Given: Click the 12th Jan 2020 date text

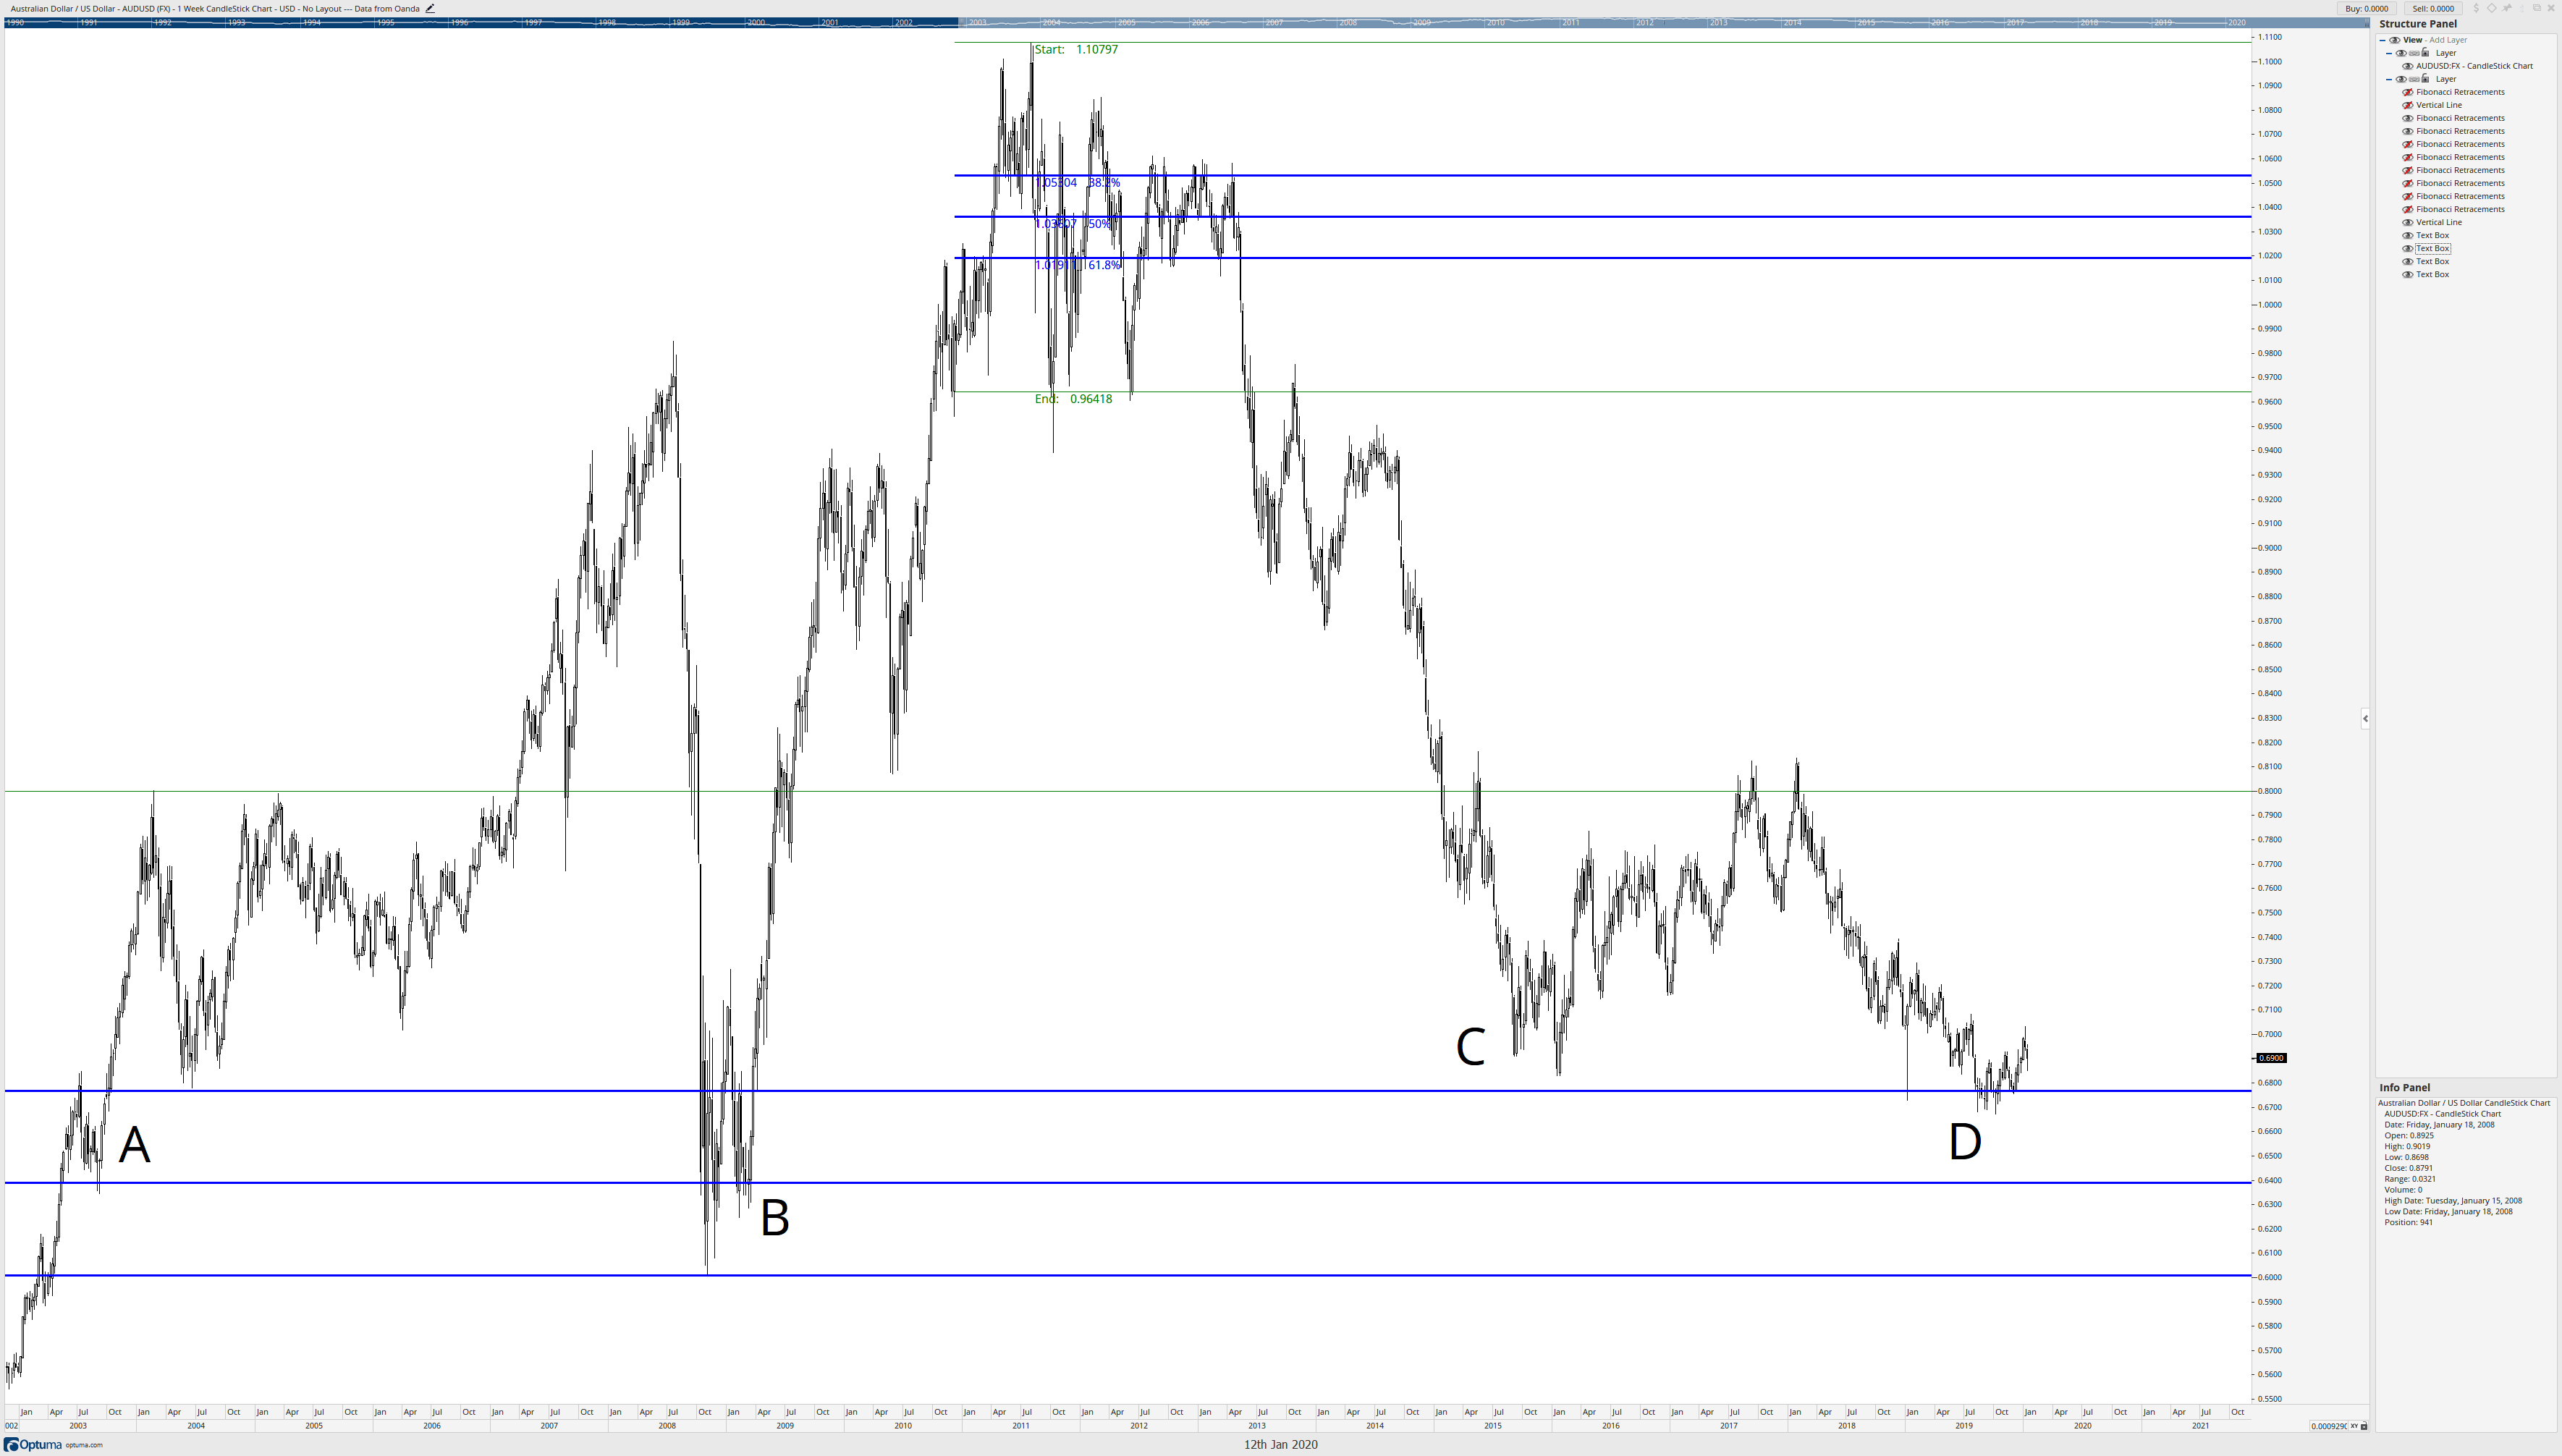Looking at the screenshot, I should [x=1280, y=1445].
